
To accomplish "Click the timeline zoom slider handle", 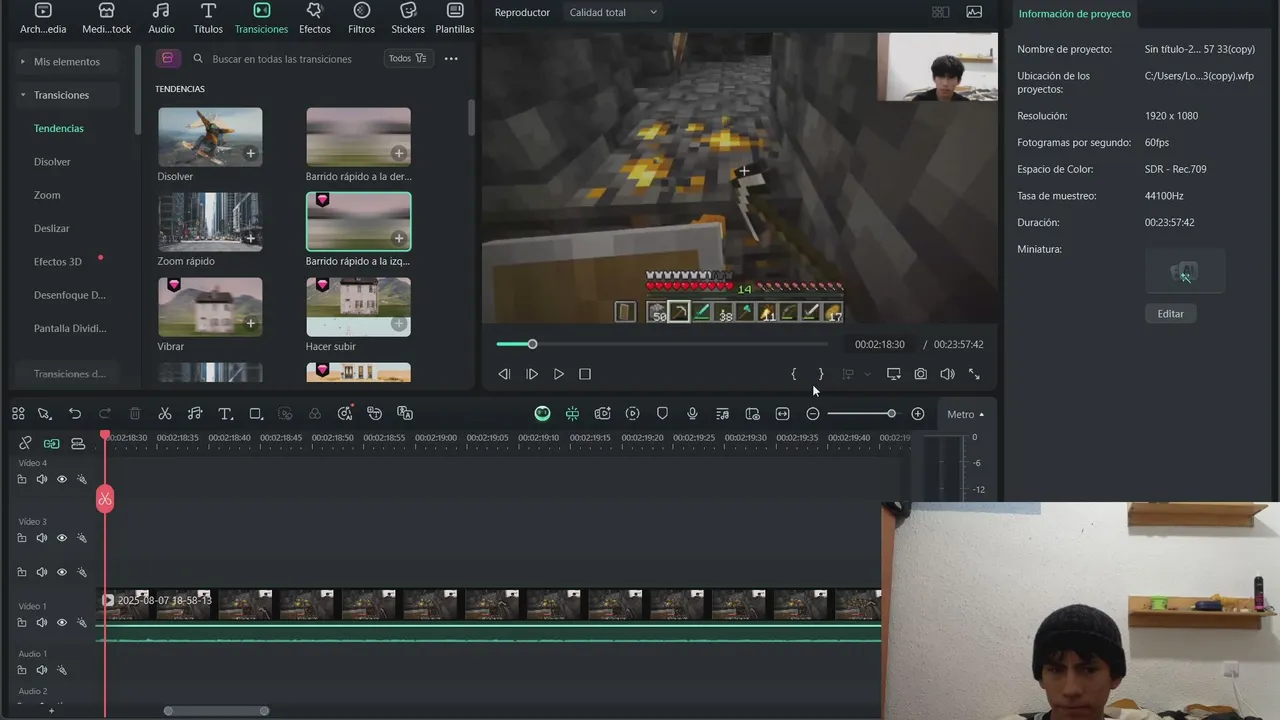I will [x=891, y=413].
